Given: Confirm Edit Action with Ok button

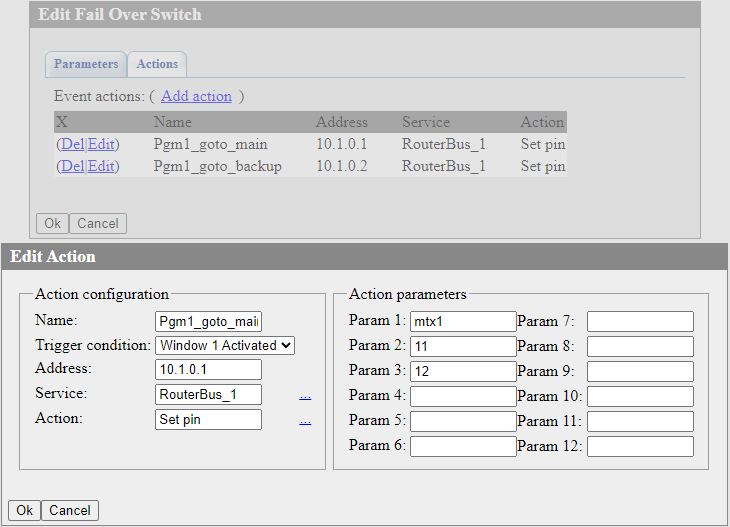Looking at the screenshot, I should [x=24, y=511].
